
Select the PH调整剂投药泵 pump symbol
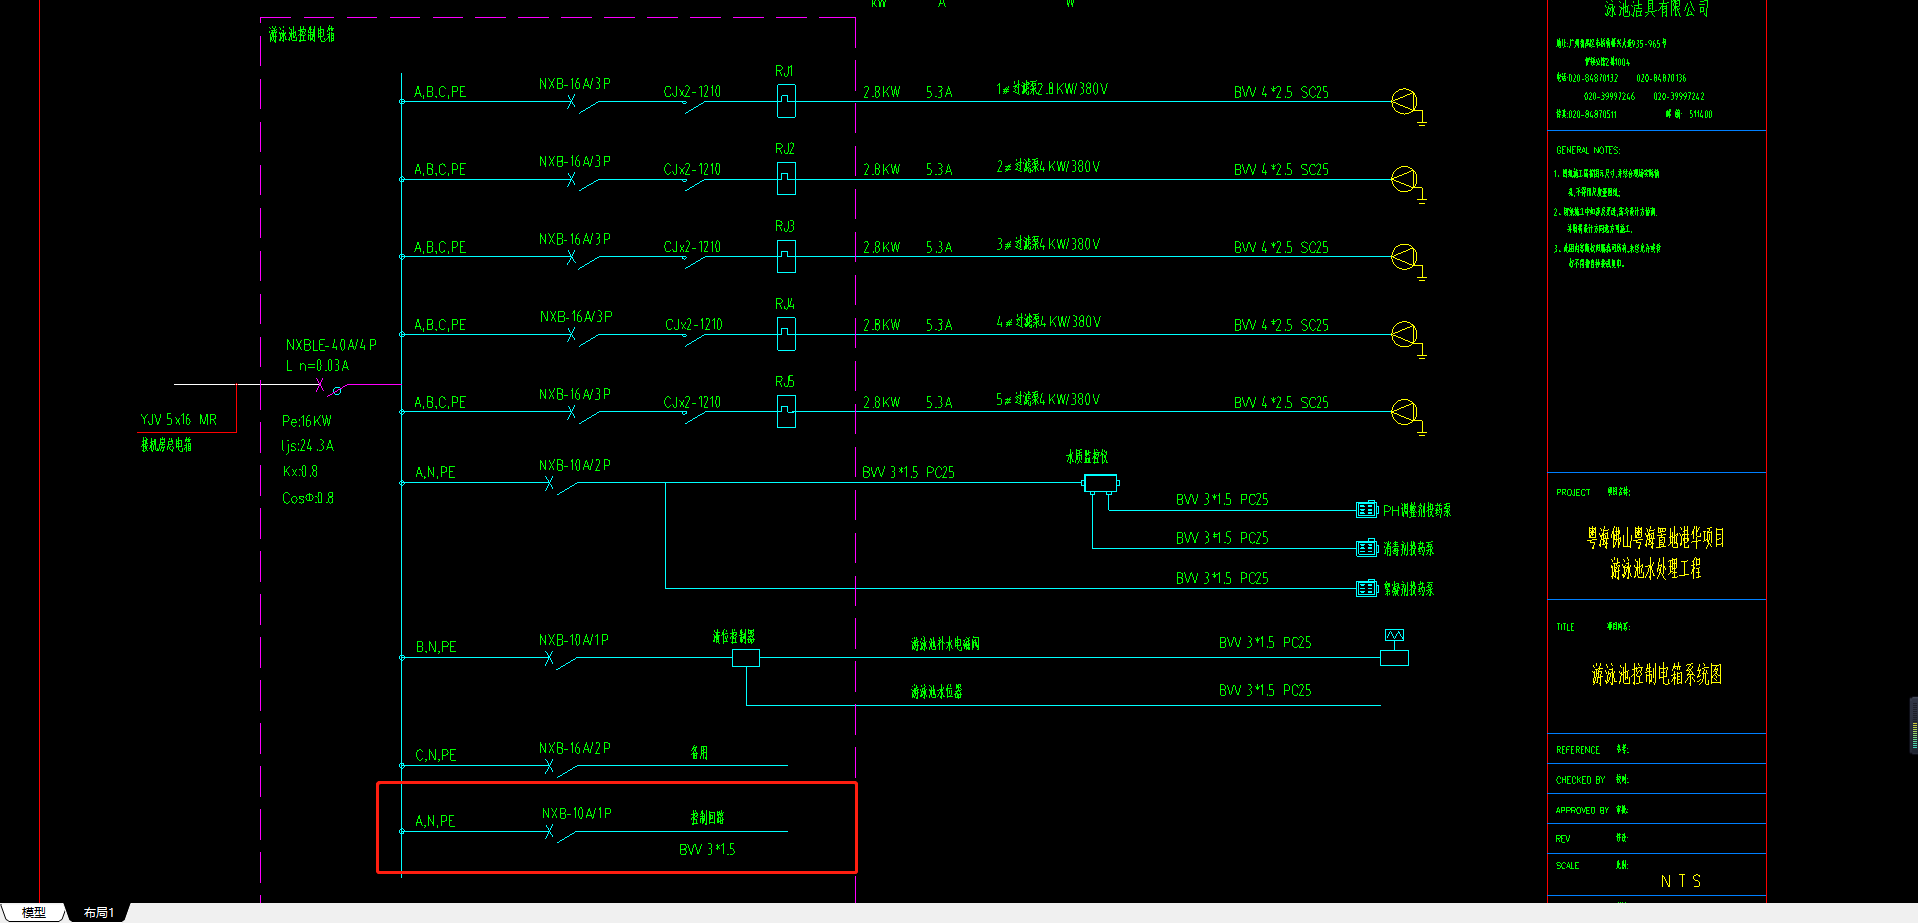point(1367,510)
